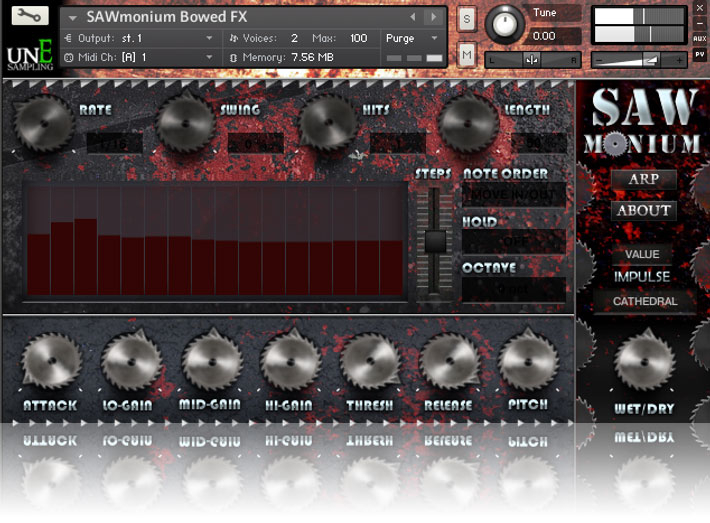Toggle the Solo S button

point(467,19)
